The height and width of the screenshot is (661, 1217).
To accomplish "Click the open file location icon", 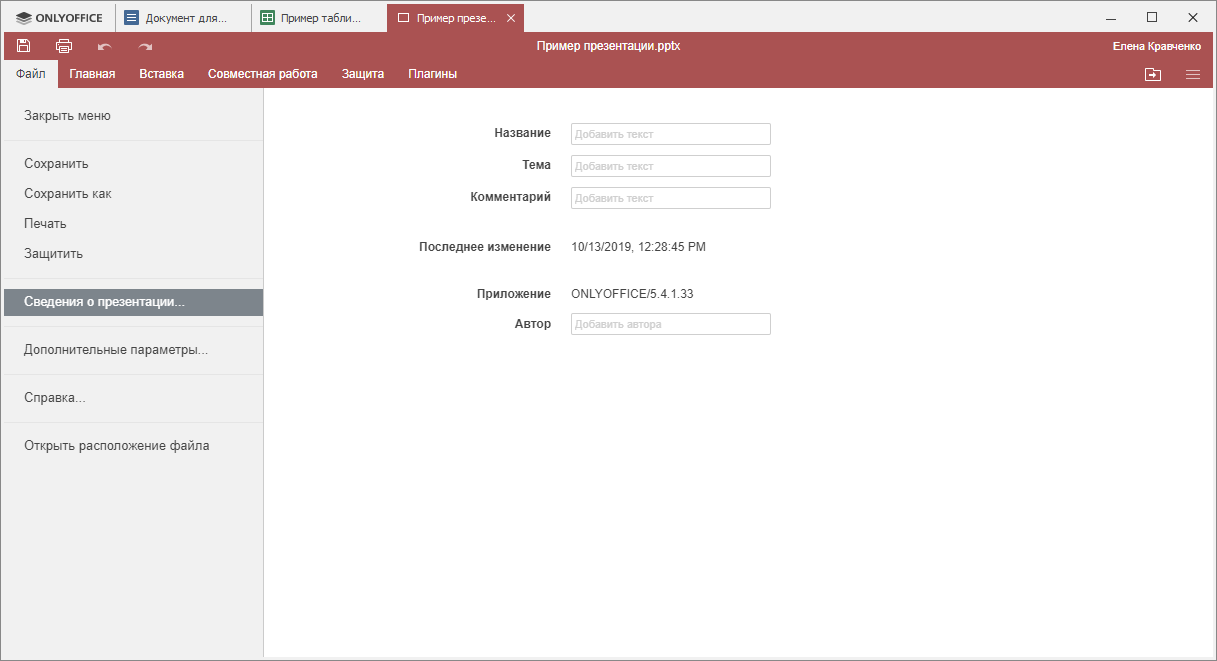I will pyautogui.click(x=1153, y=74).
